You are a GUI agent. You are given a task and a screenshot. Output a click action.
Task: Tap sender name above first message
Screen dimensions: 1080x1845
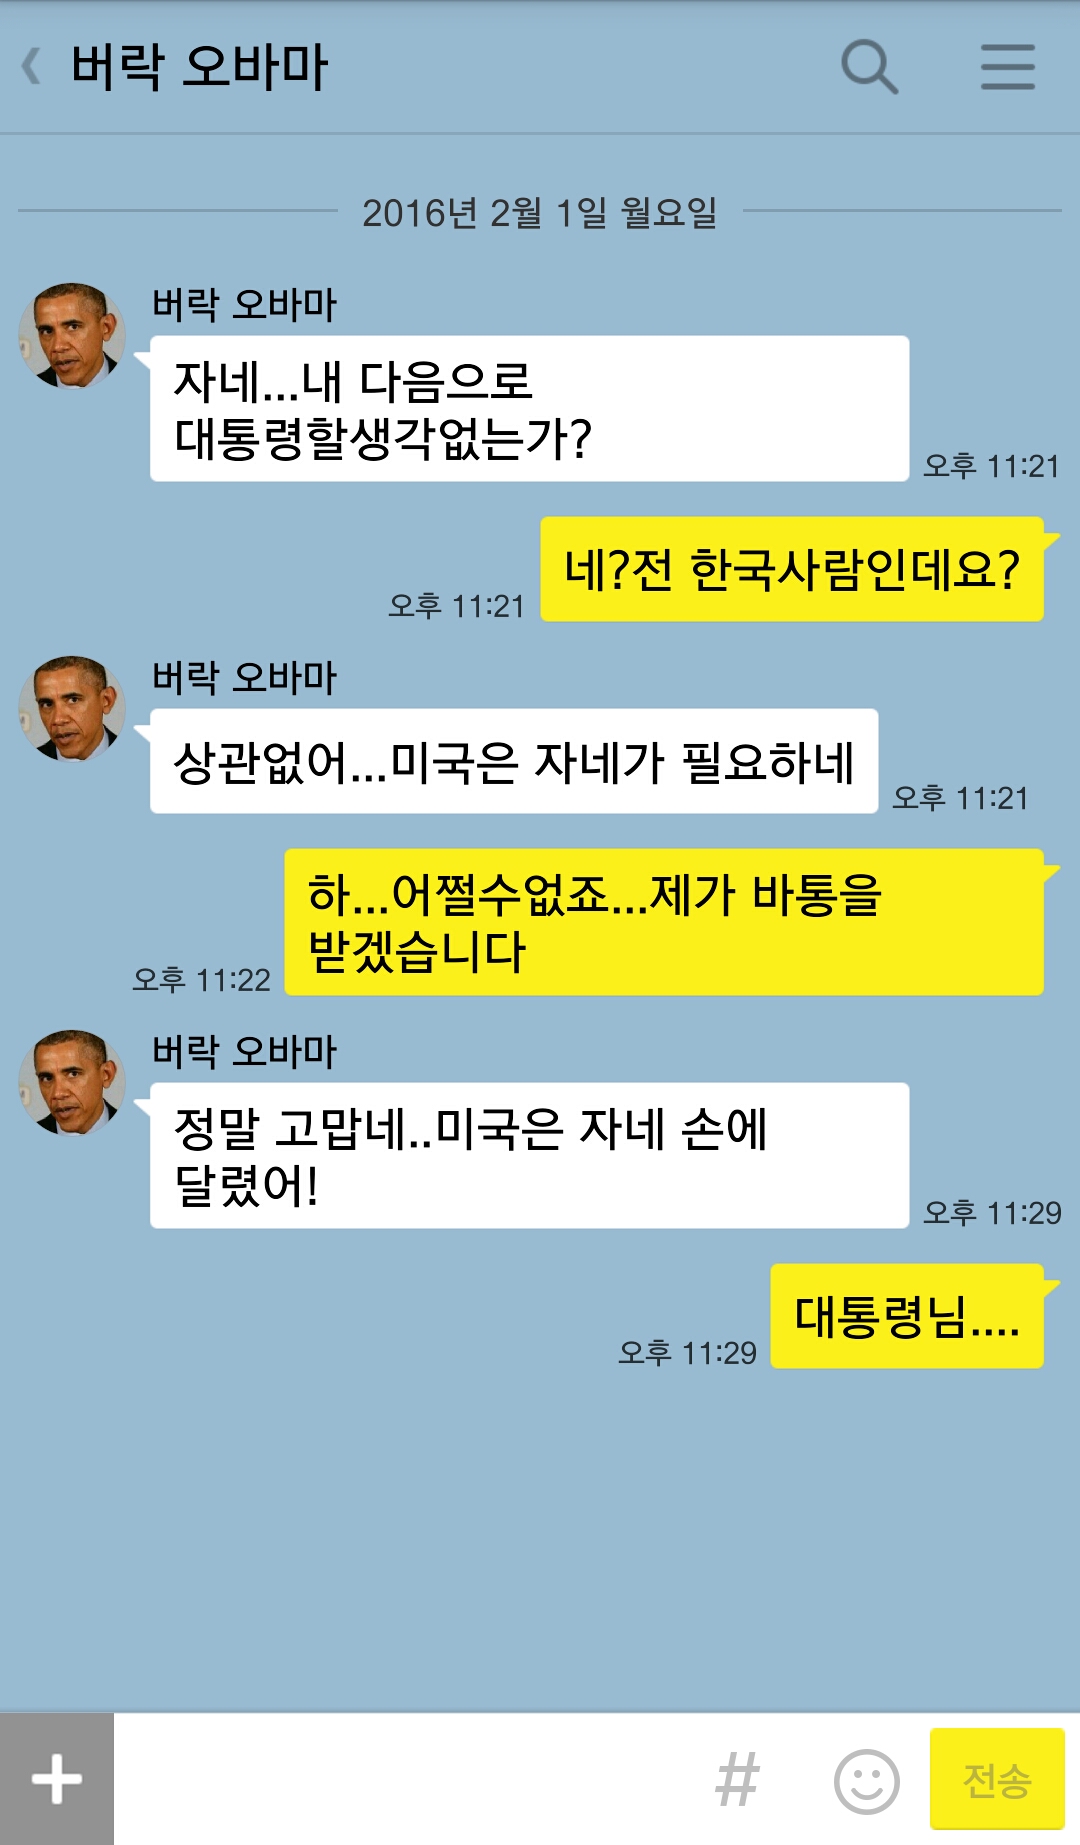(244, 304)
